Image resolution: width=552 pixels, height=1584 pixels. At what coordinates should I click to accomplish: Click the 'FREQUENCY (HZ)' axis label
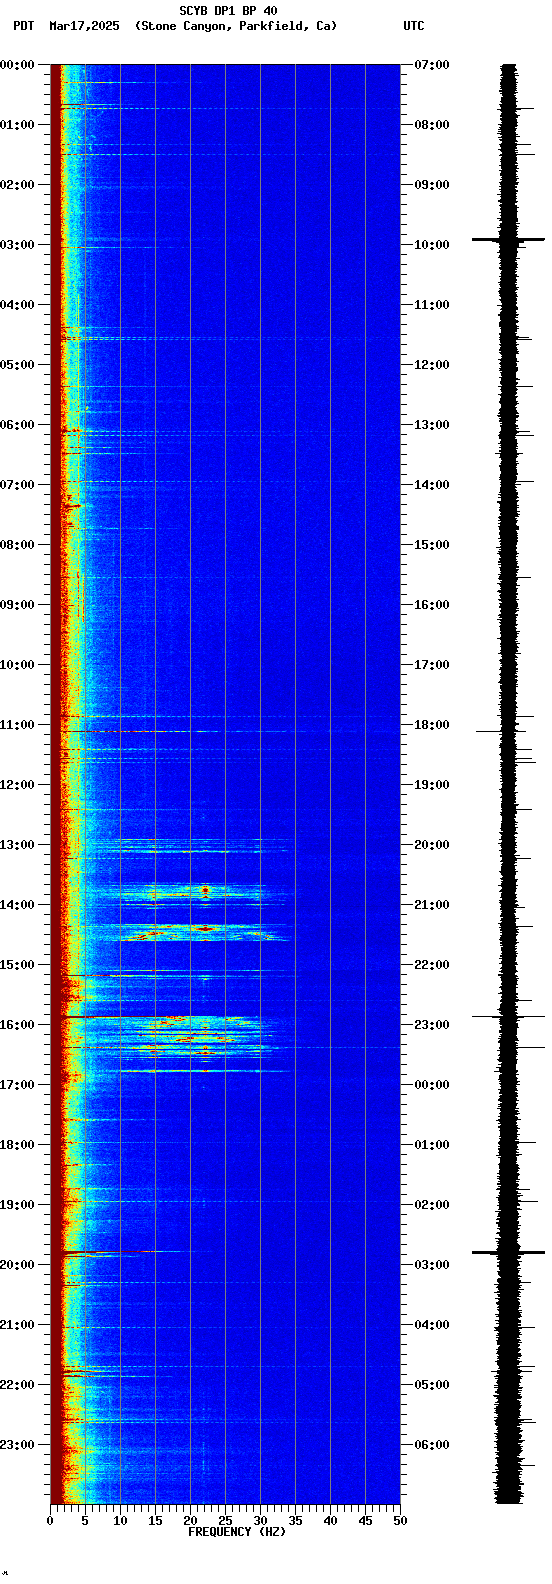pos(236,1532)
